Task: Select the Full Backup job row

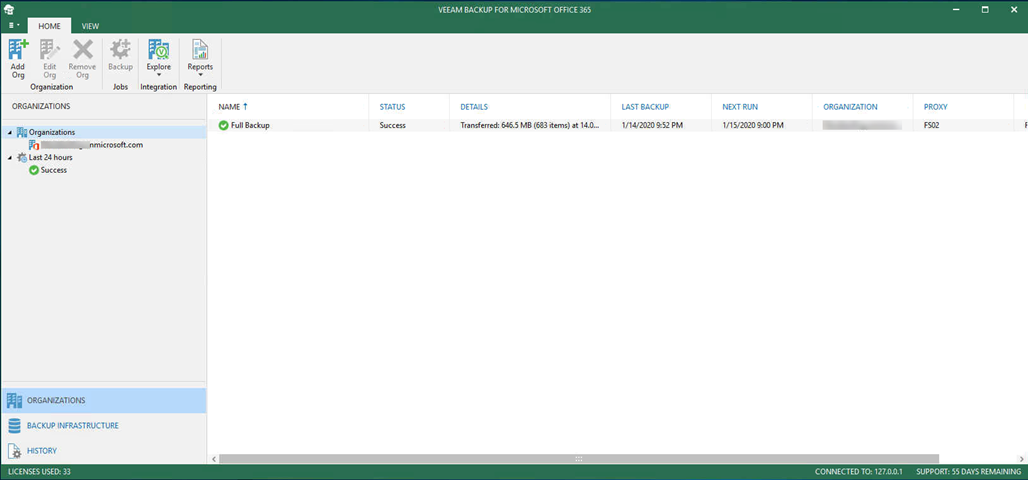Action: tap(618, 125)
